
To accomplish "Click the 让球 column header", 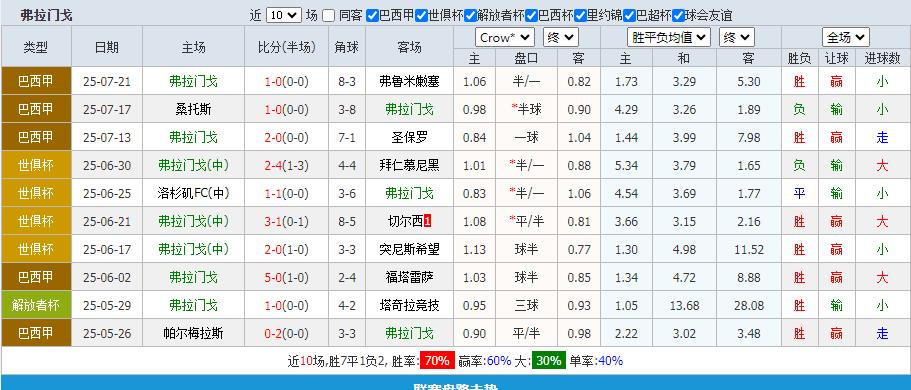I will click(x=837, y=58).
